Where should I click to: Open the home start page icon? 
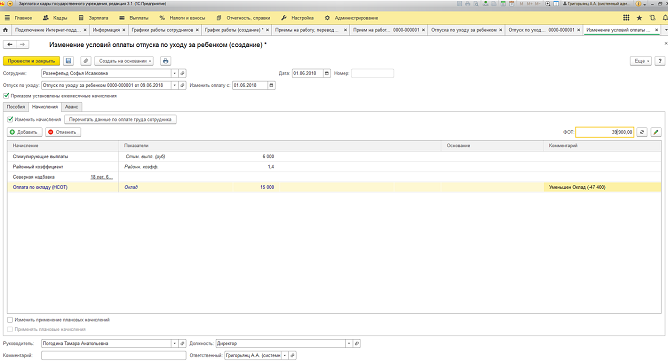pyautogui.click(x=5, y=30)
